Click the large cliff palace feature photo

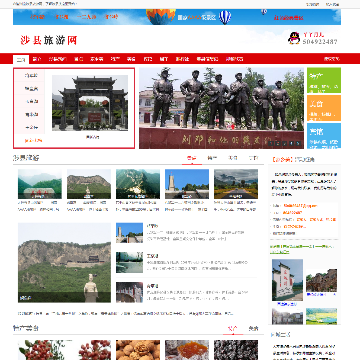click(64, 263)
